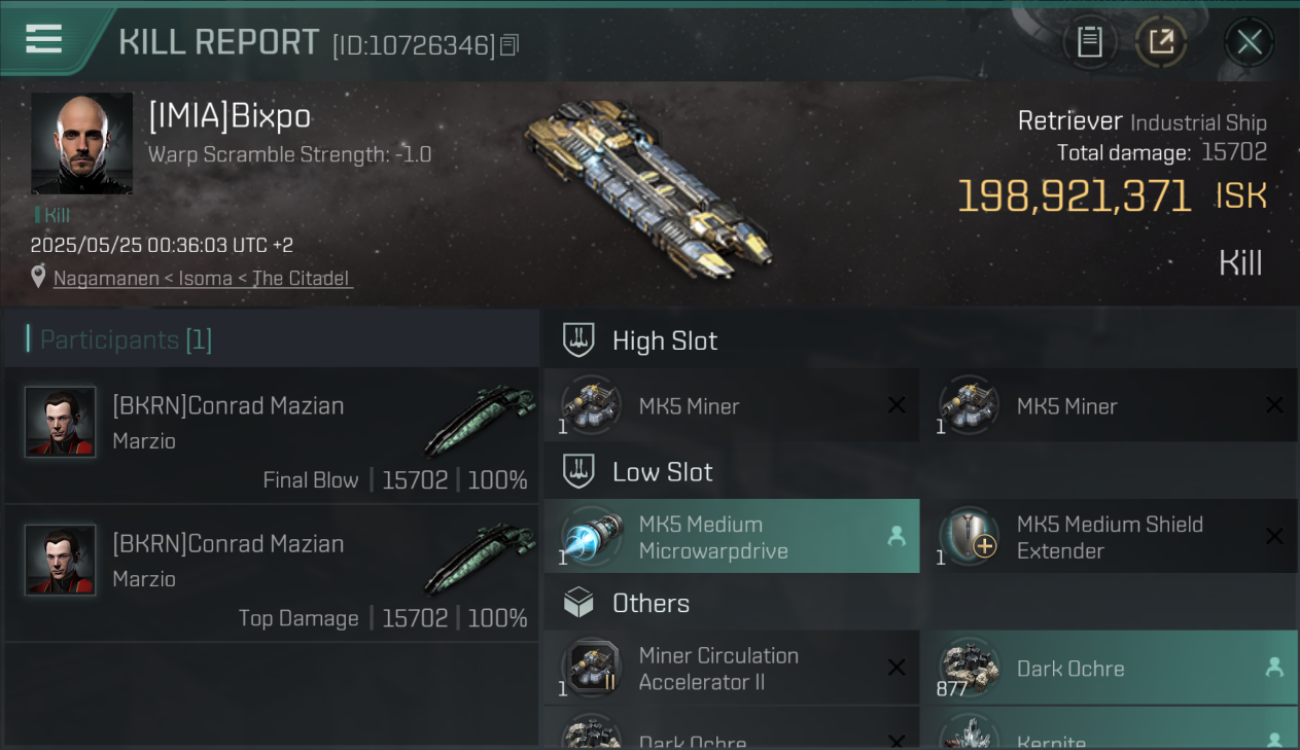Open Conrad Mazian's Top Damage entry
The height and width of the screenshot is (750, 1300).
(x=271, y=573)
